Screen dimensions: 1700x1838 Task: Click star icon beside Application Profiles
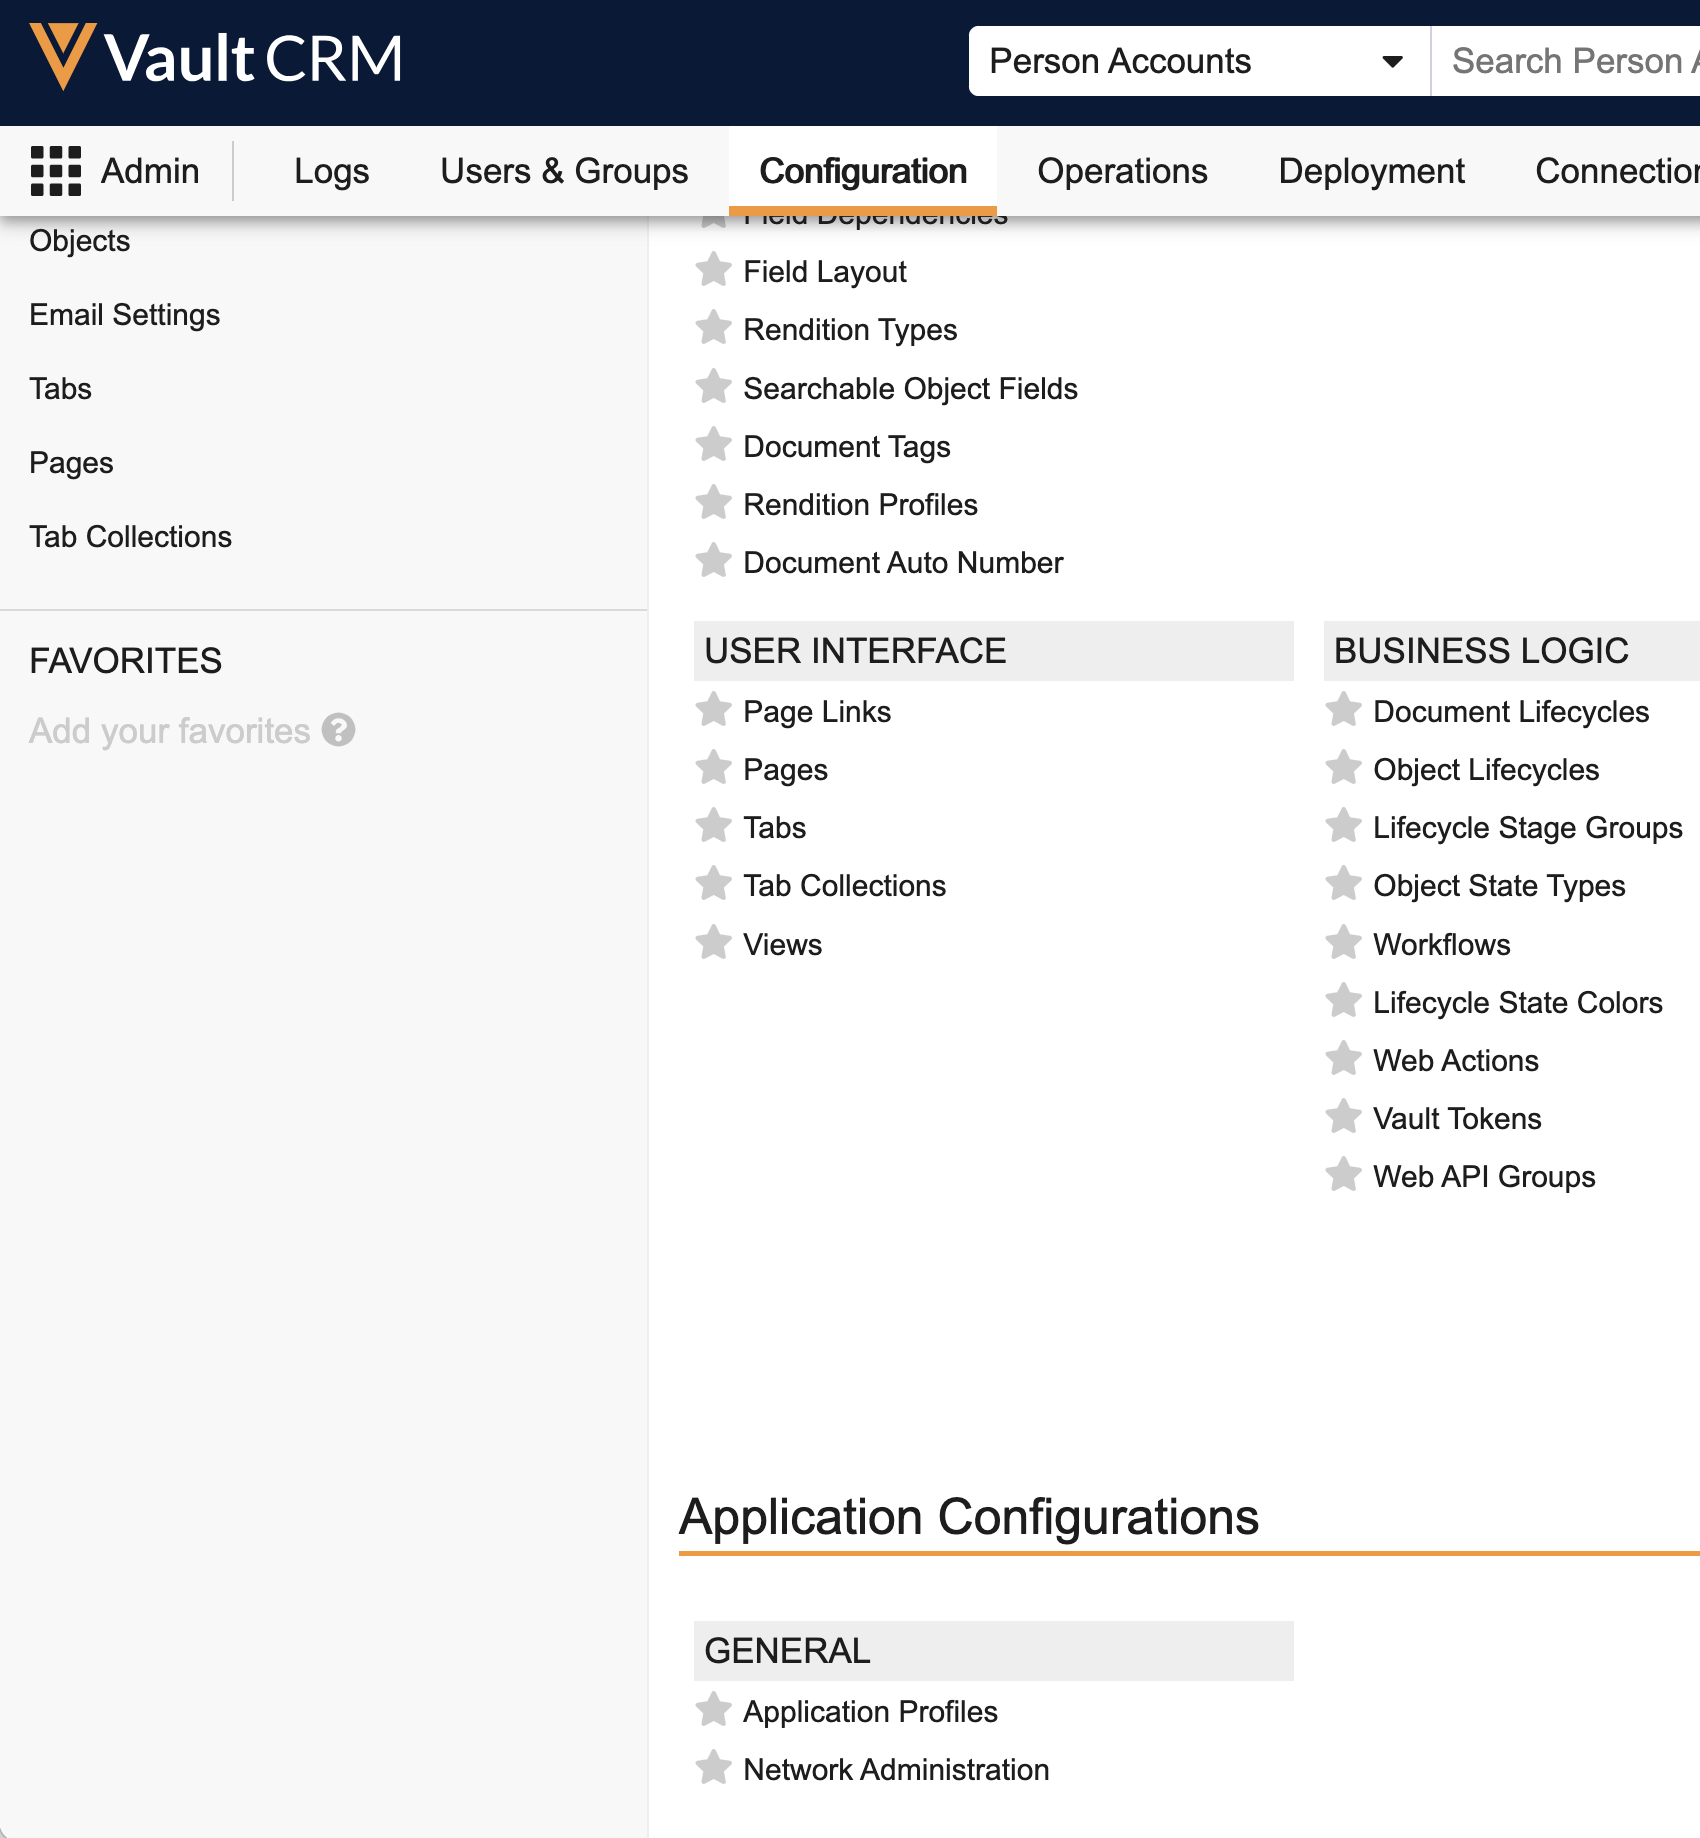[x=713, y=1710]
